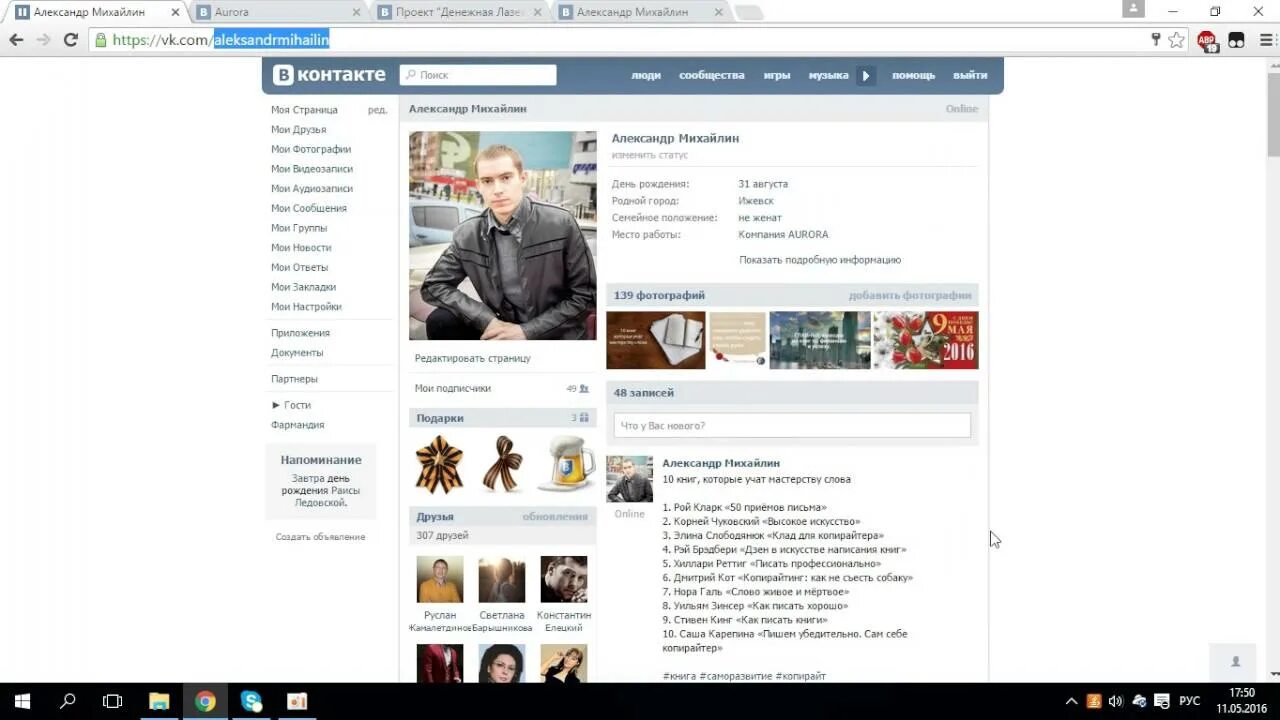Switch to the Aurora tab
Viewport: 1280px width, 720px height.
(x=280, y=12)
